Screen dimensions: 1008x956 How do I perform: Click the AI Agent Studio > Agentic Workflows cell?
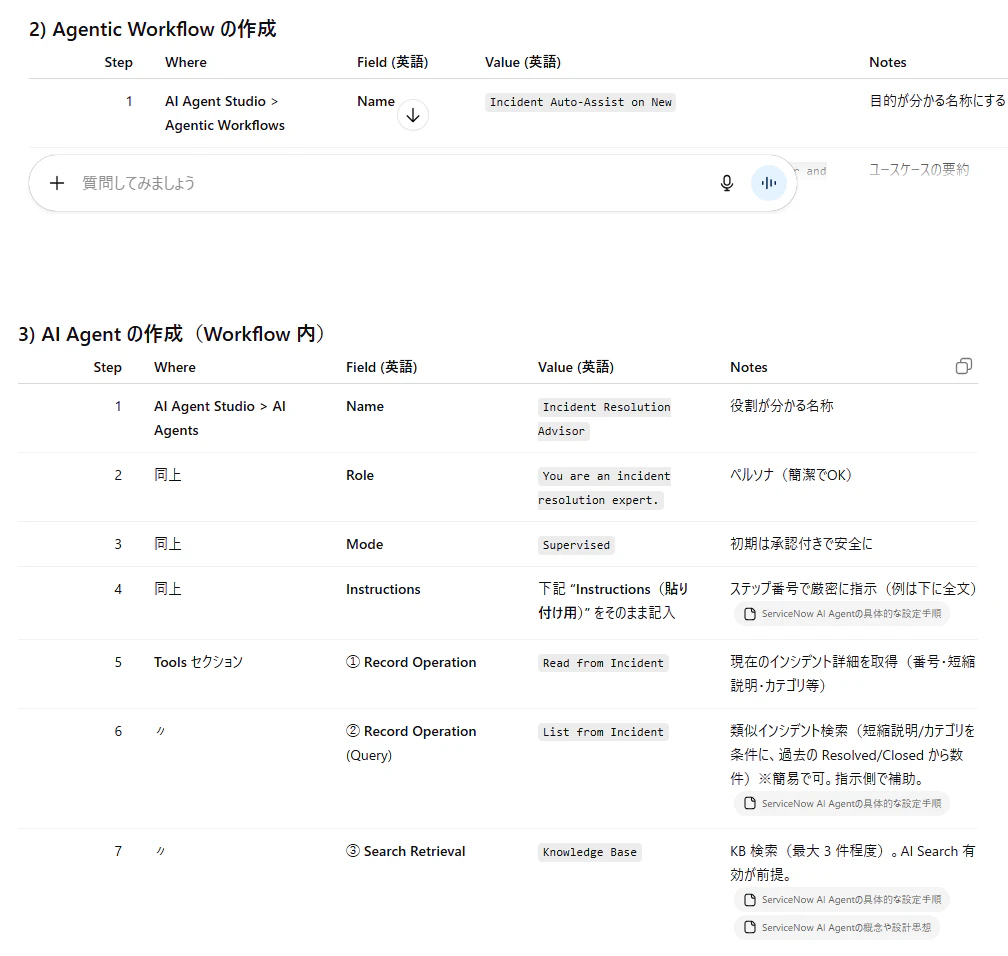(224, 113)
